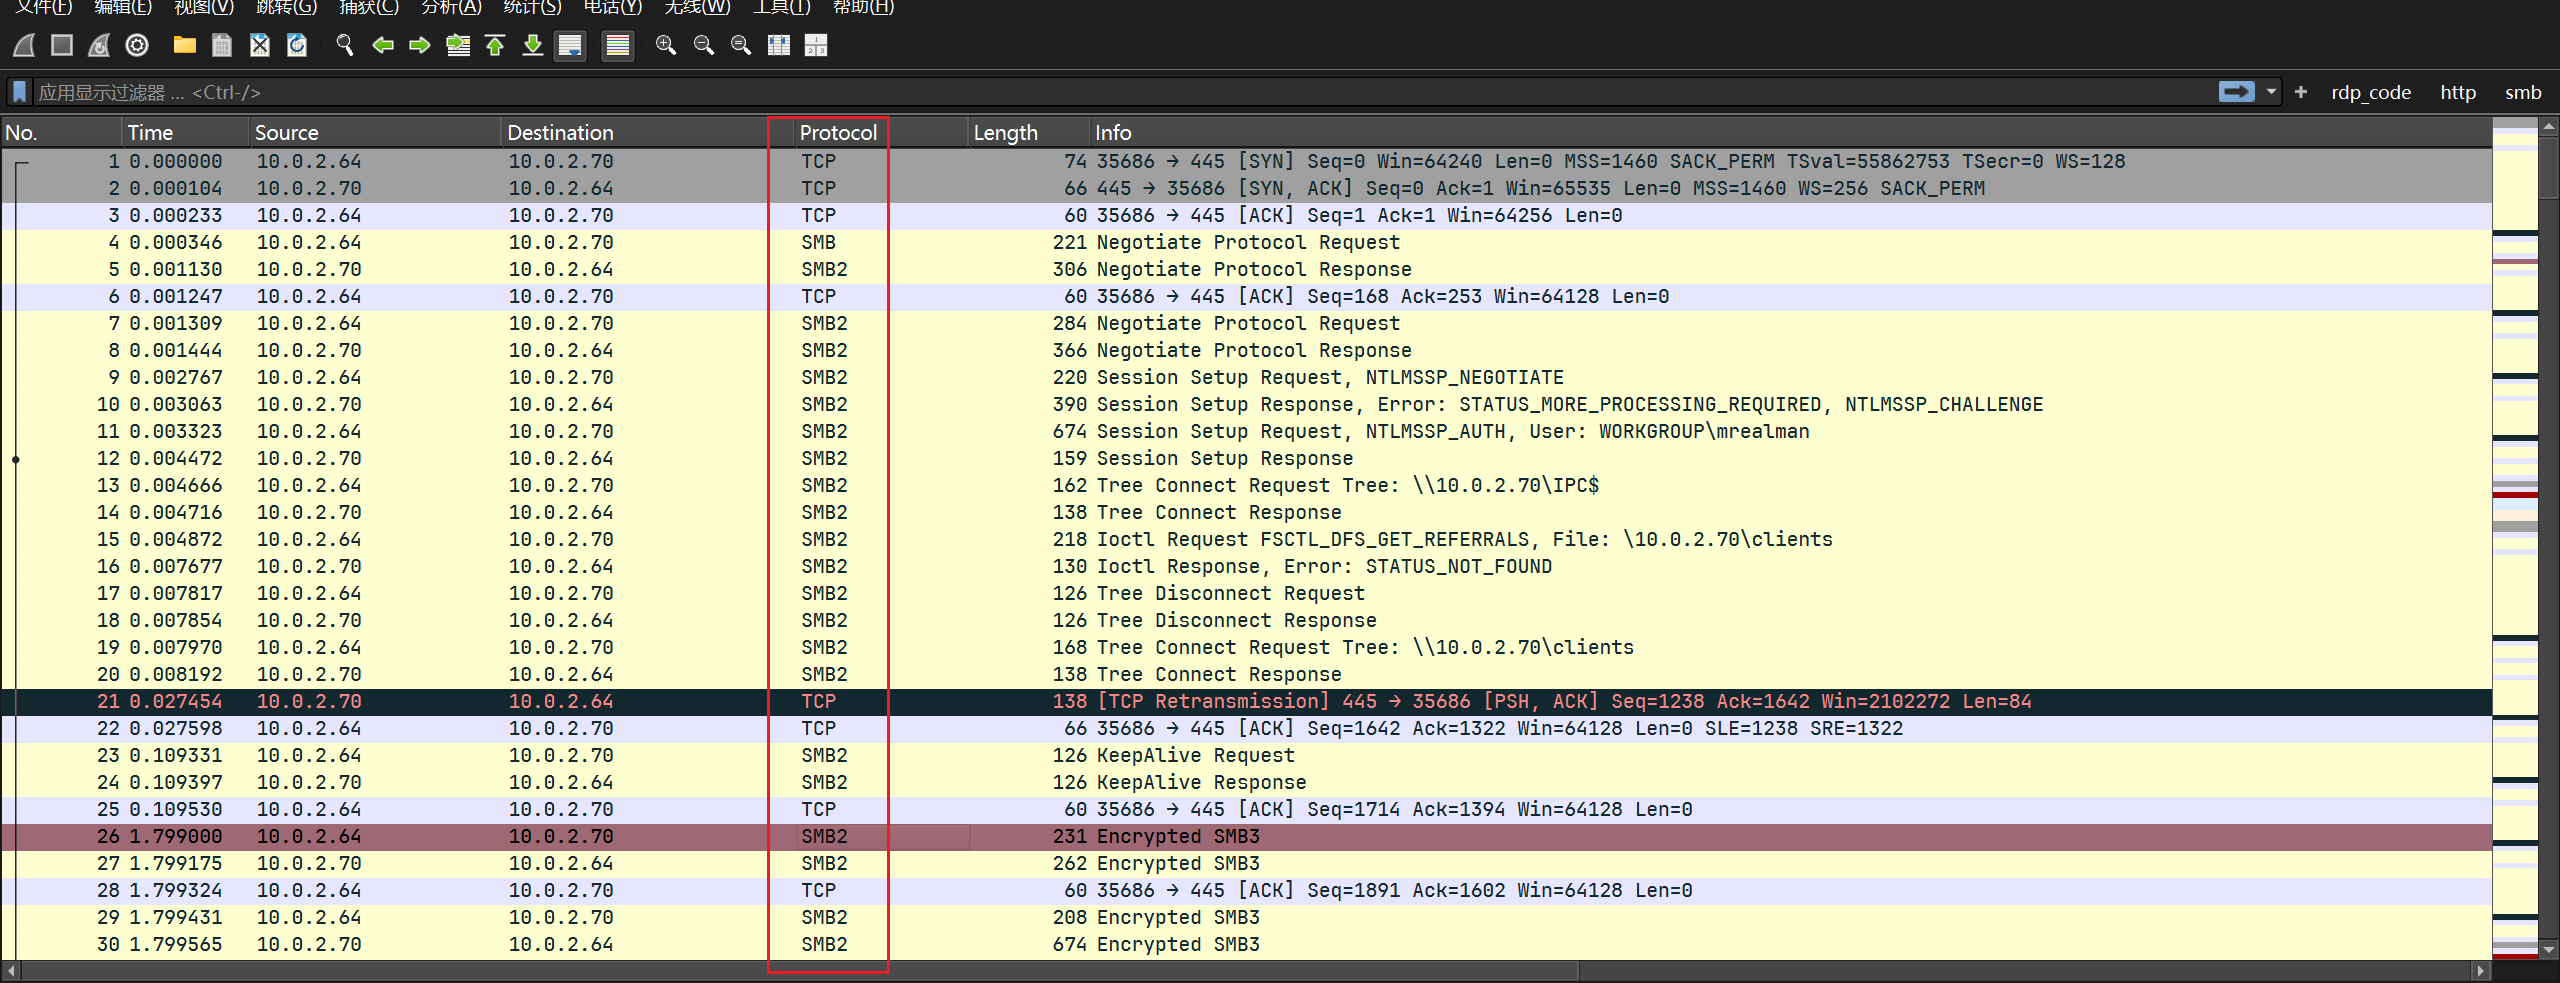Zoom in the packet list text
This screenshot has width=2560, height=983.
tap(665, 45)
